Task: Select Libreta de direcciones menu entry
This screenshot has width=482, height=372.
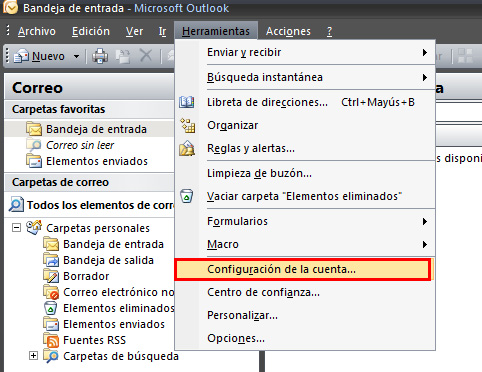Action: (305, 102)
